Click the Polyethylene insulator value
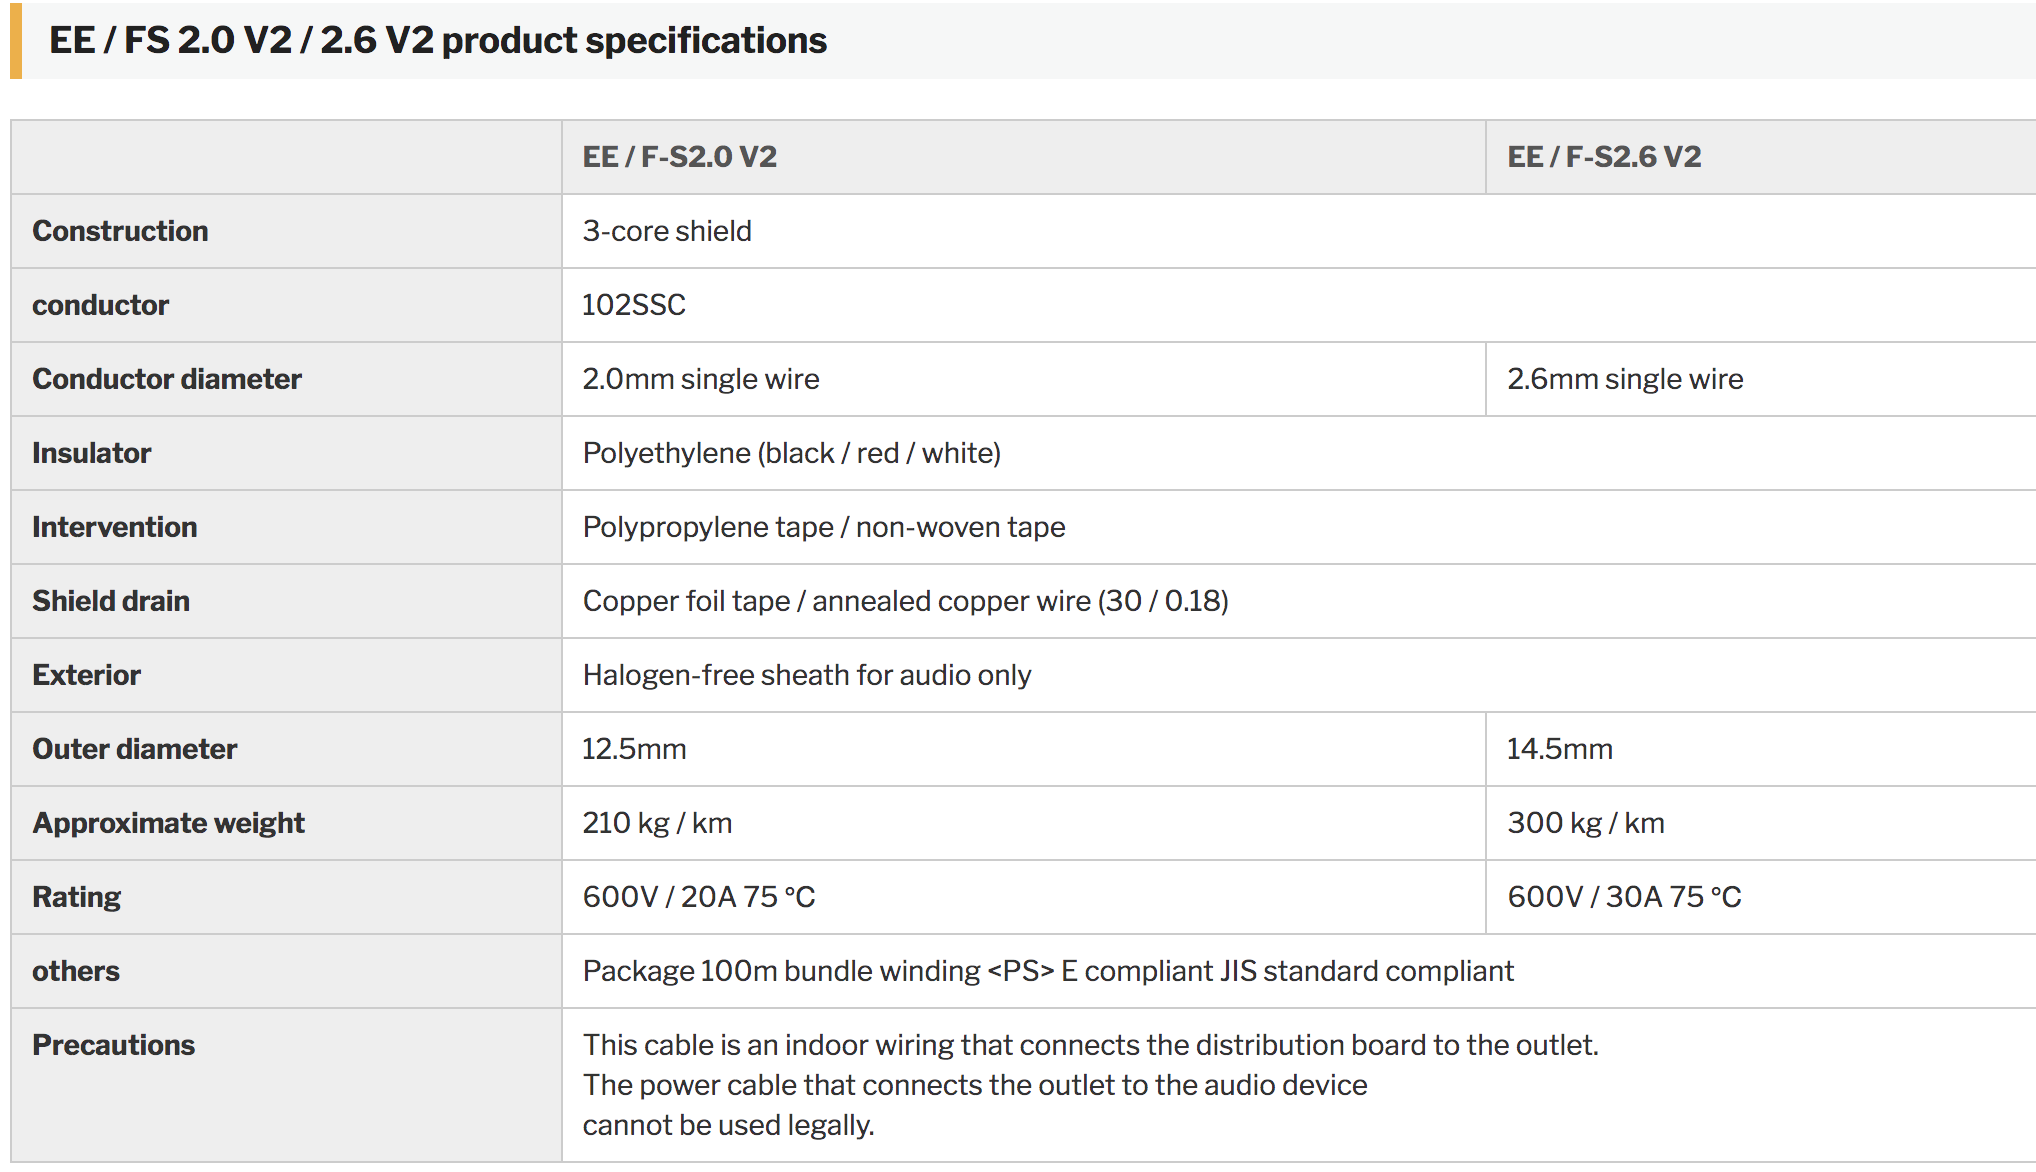 (x=792, y=453)
